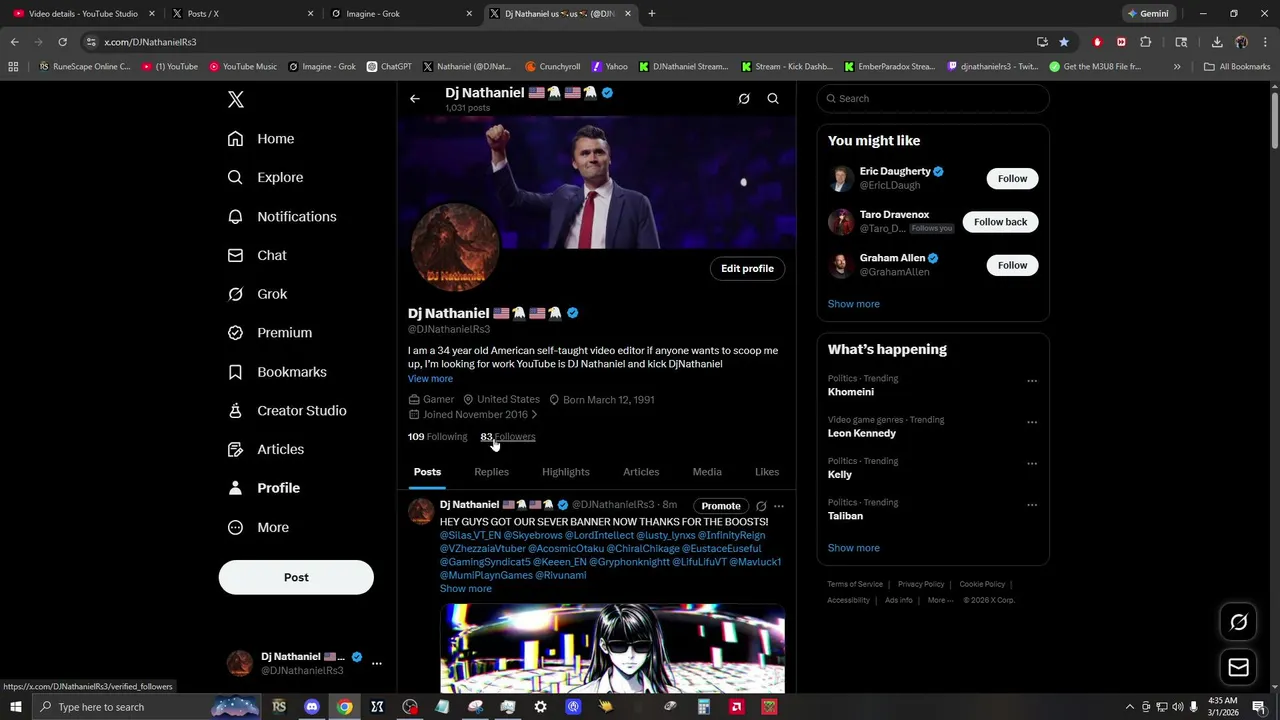This screenshot has width=1280, height=720.
Task: Click the back arrow on the profile header
Action: point(415,99)
